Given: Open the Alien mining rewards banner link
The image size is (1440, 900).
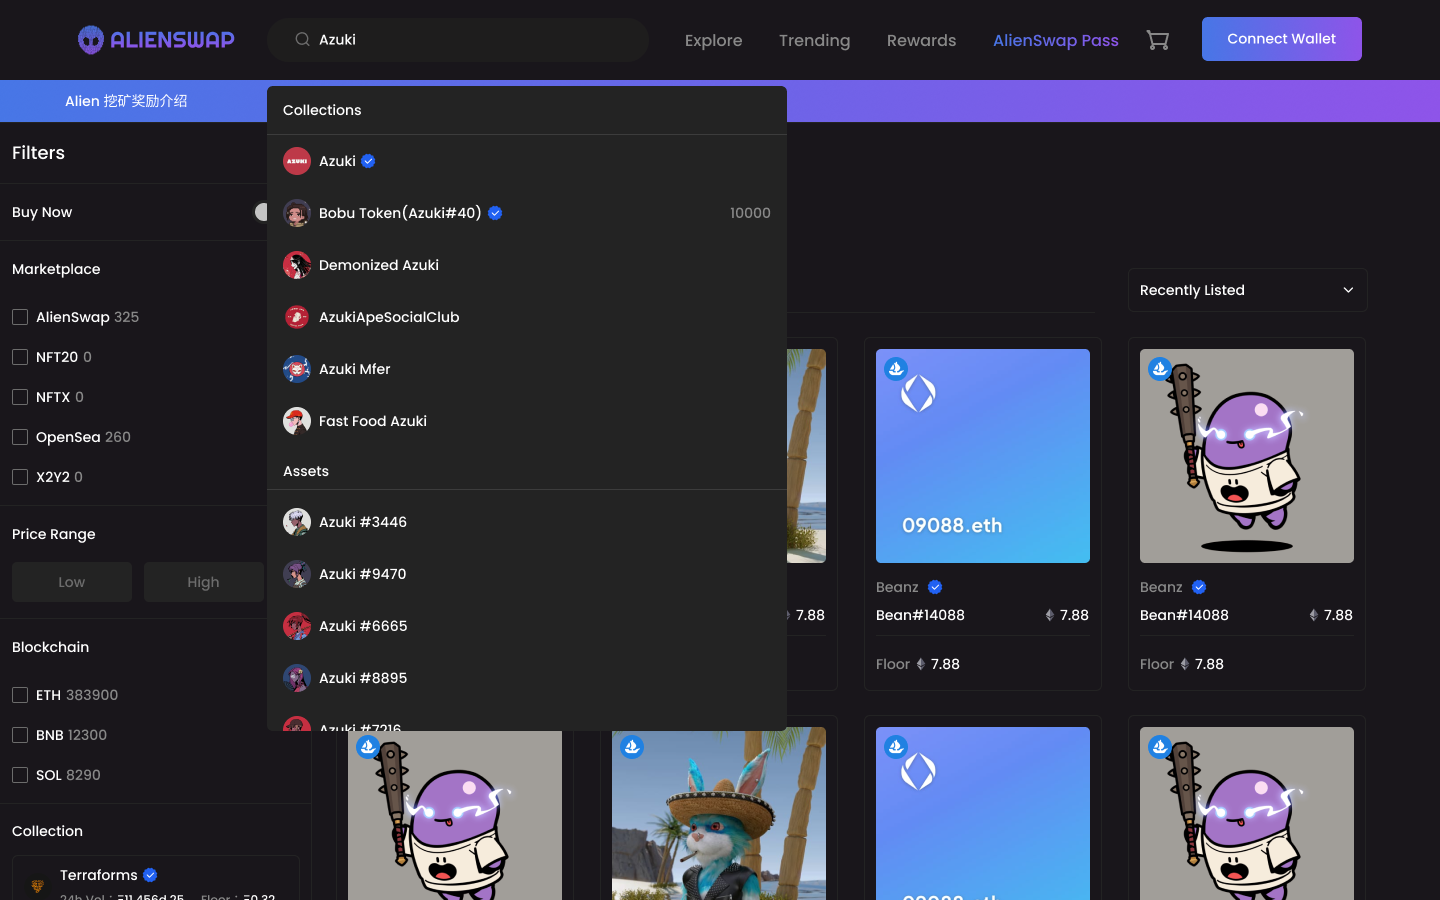Looking at the screenshot, I should click(126, 101).
